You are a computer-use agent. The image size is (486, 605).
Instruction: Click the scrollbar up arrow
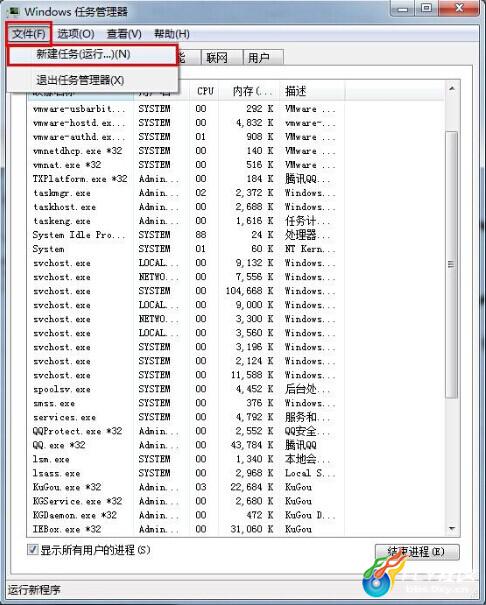tap(452, 90)
